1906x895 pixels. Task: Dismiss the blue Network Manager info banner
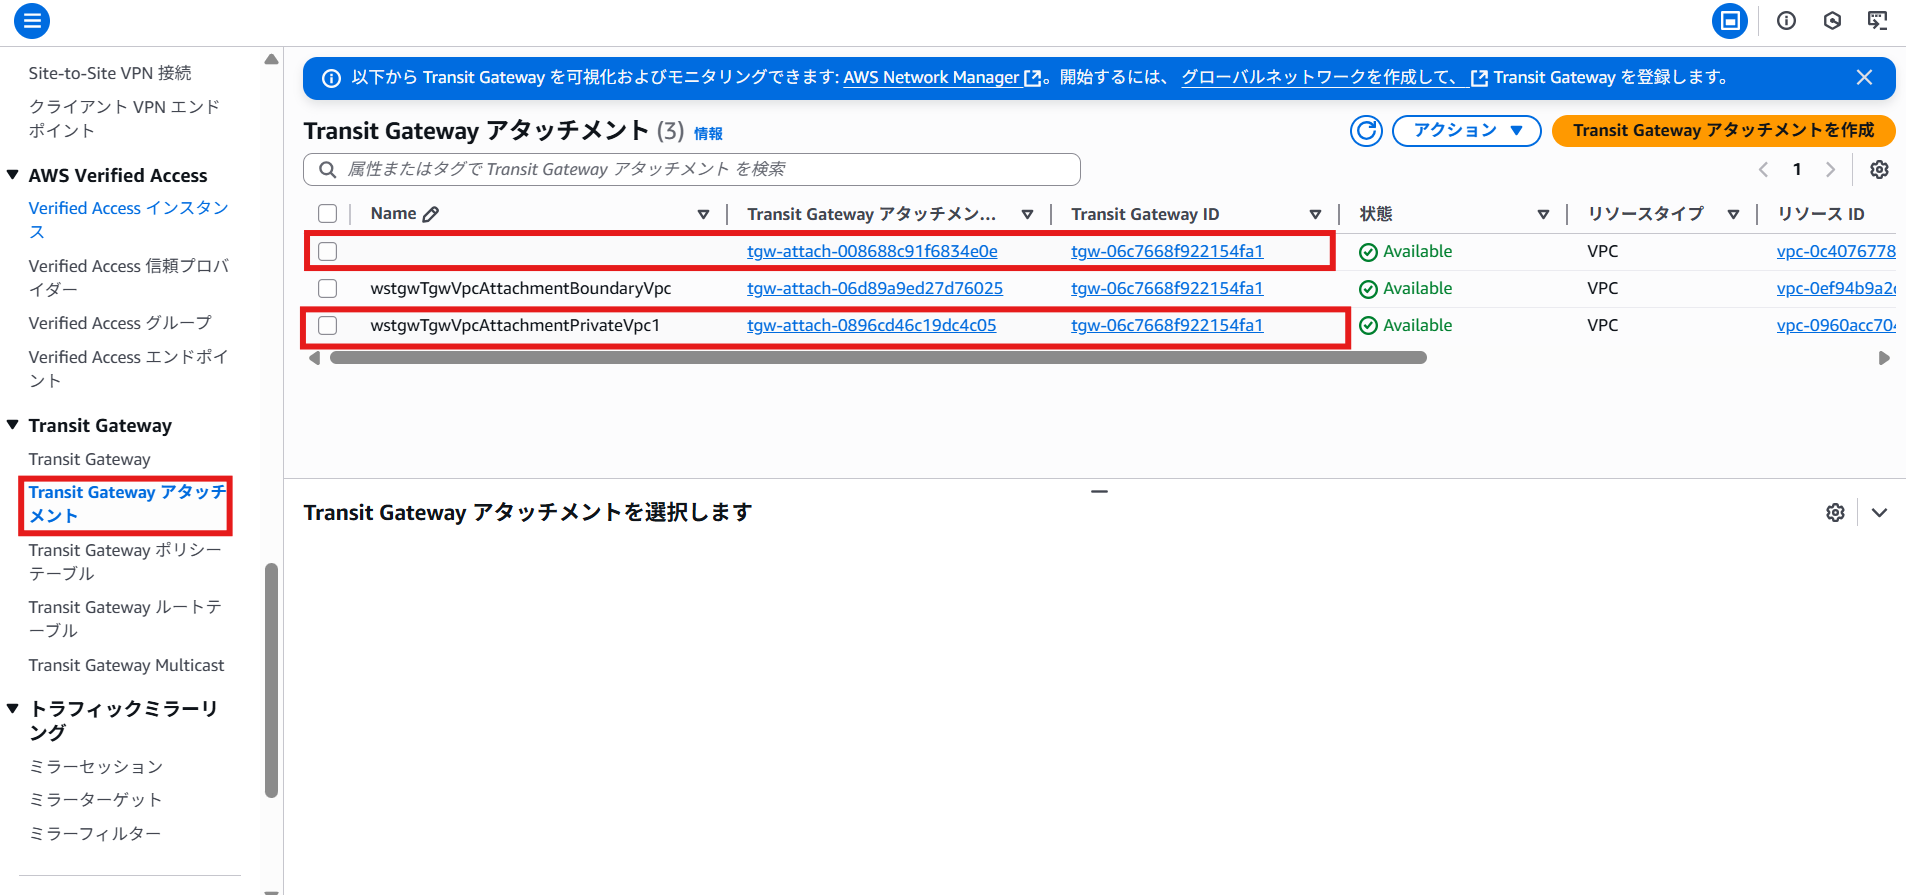click(x=1864, y=77)
